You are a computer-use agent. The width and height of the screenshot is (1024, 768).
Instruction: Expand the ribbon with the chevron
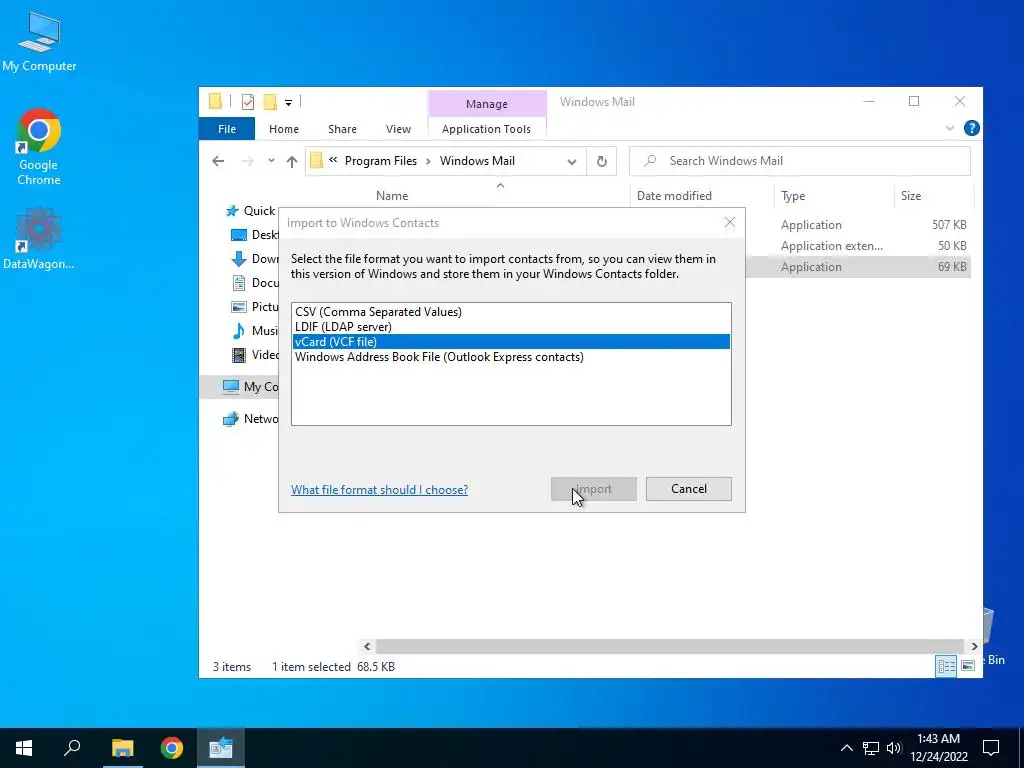tap(950, 129)
